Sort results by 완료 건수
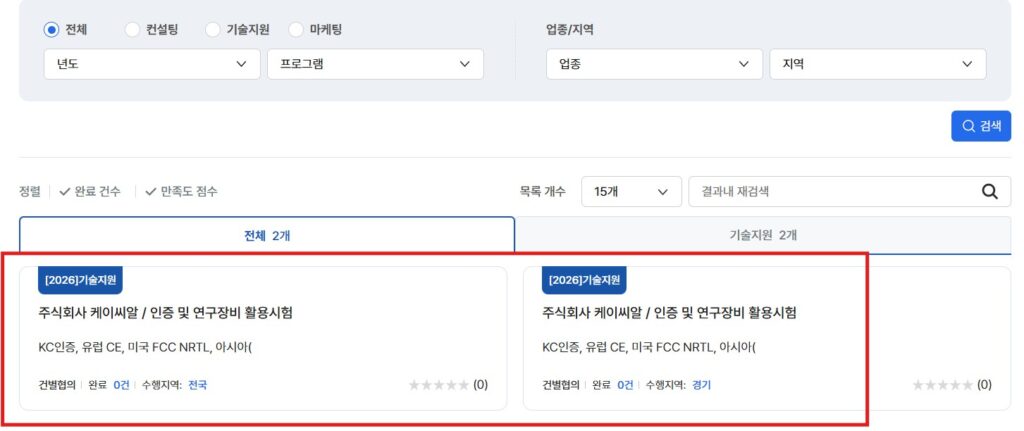The image size is (1024, 431). tap(90, 191)
